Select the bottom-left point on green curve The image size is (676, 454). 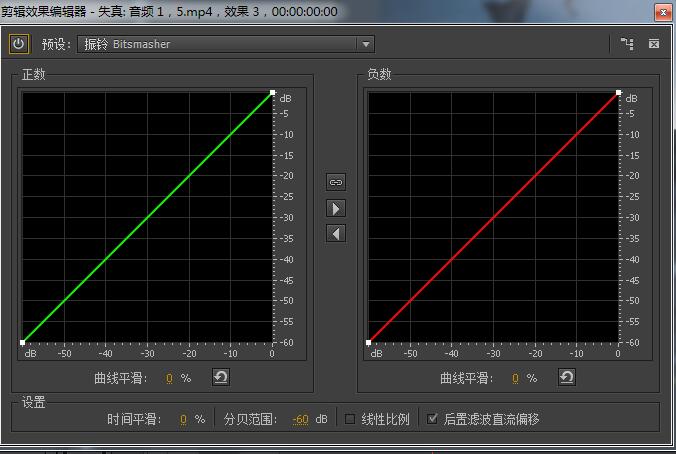pyautogui.click(x=22, y=342)
